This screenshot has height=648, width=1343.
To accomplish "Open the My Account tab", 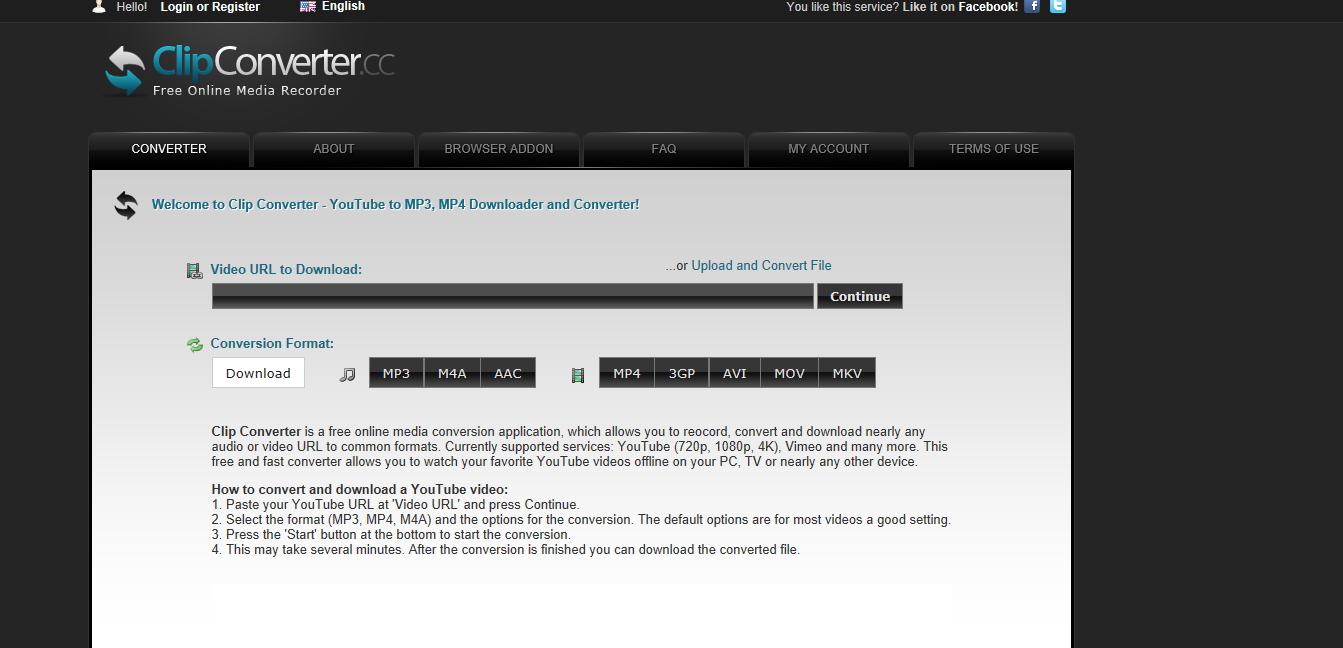I will coord(829,149).
